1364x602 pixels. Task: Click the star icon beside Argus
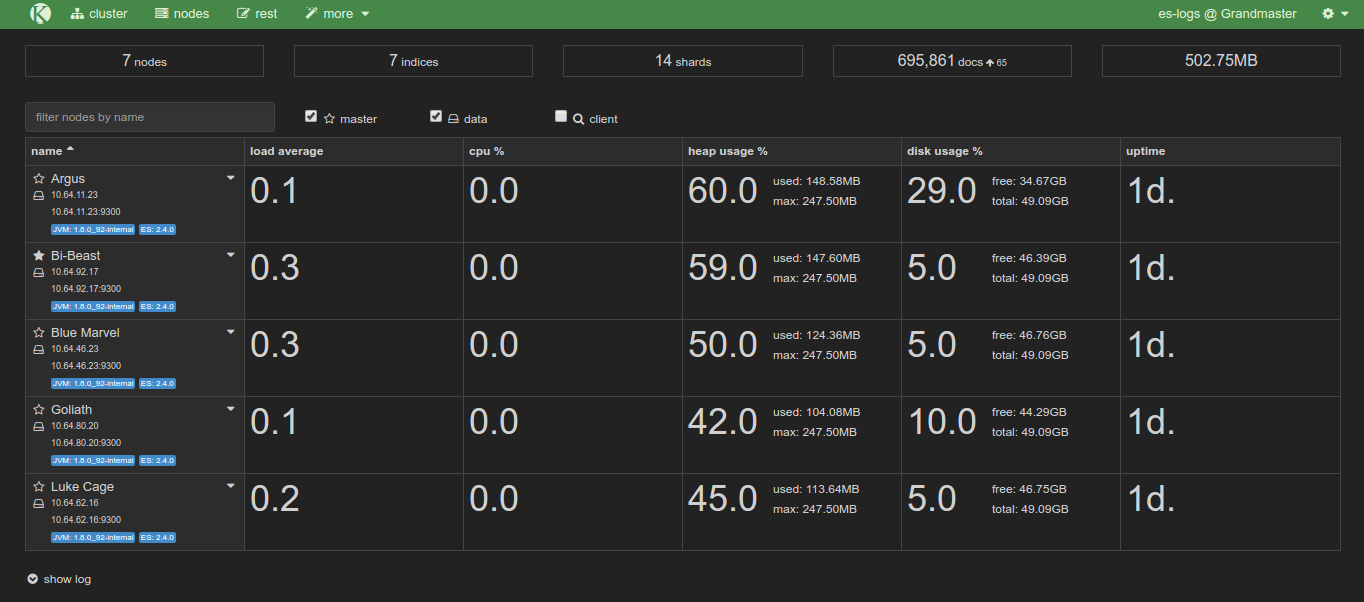point(39,179)
